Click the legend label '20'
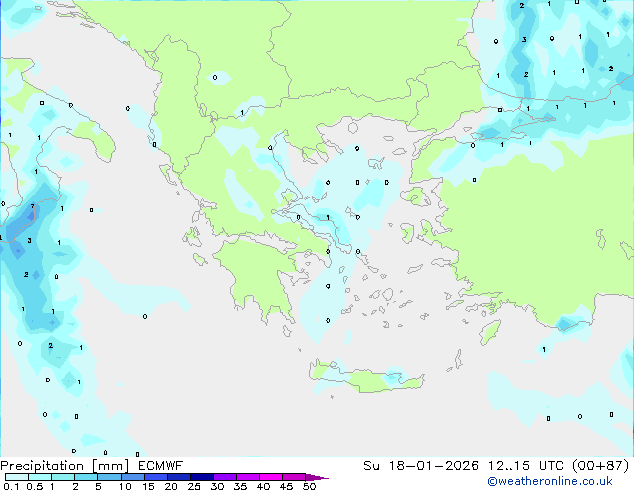The height and width of the screenshot is (490, 634). click(171, 486)
